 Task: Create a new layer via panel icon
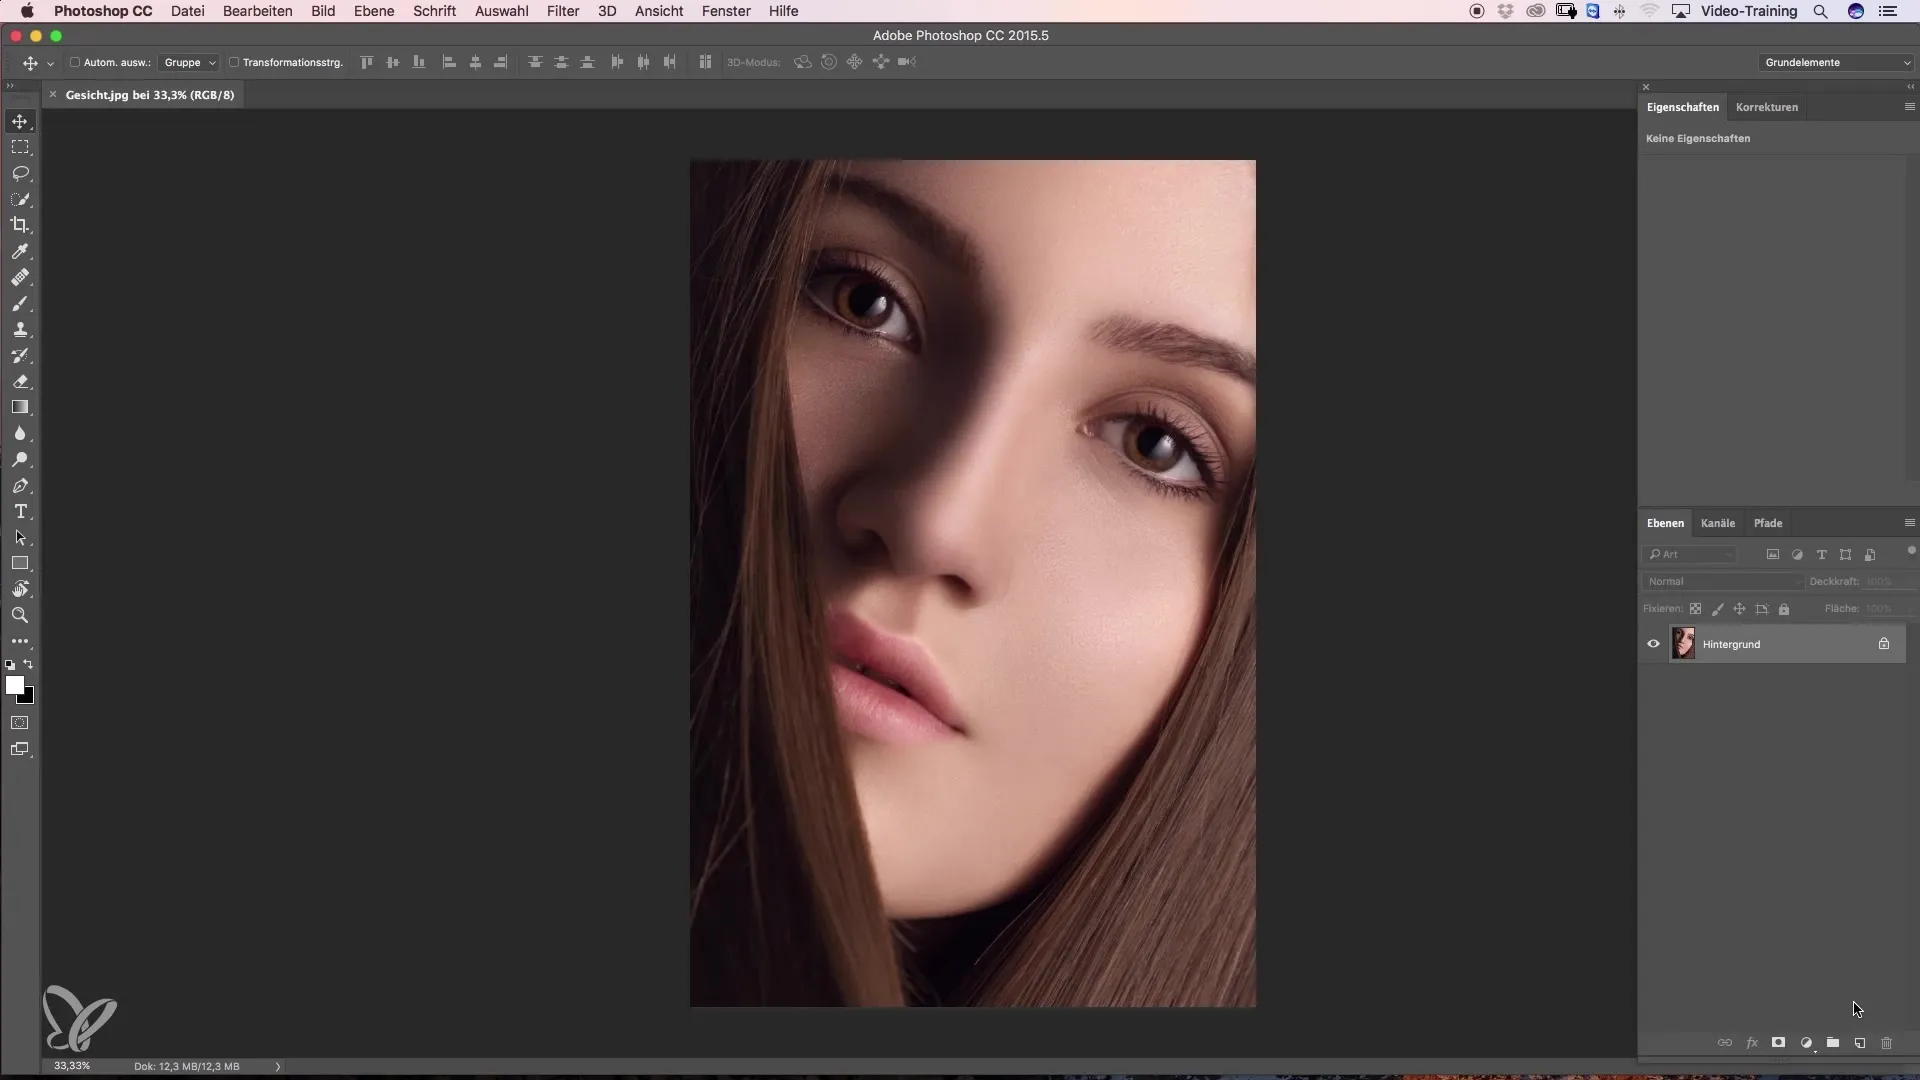1860,1043
